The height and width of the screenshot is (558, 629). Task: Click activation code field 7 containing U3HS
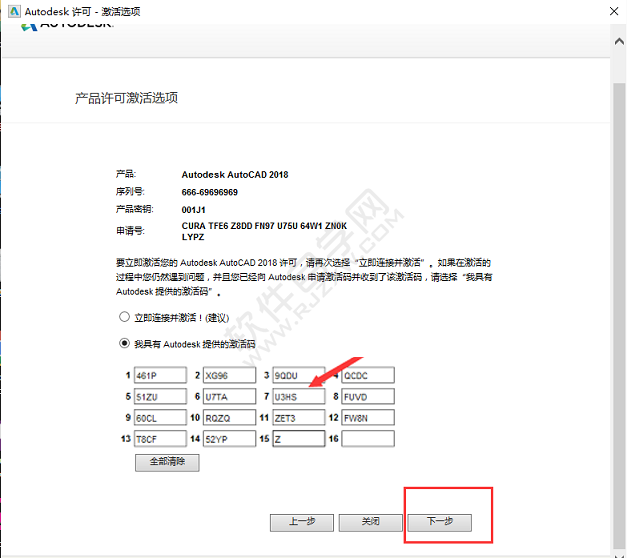[299, 397]
